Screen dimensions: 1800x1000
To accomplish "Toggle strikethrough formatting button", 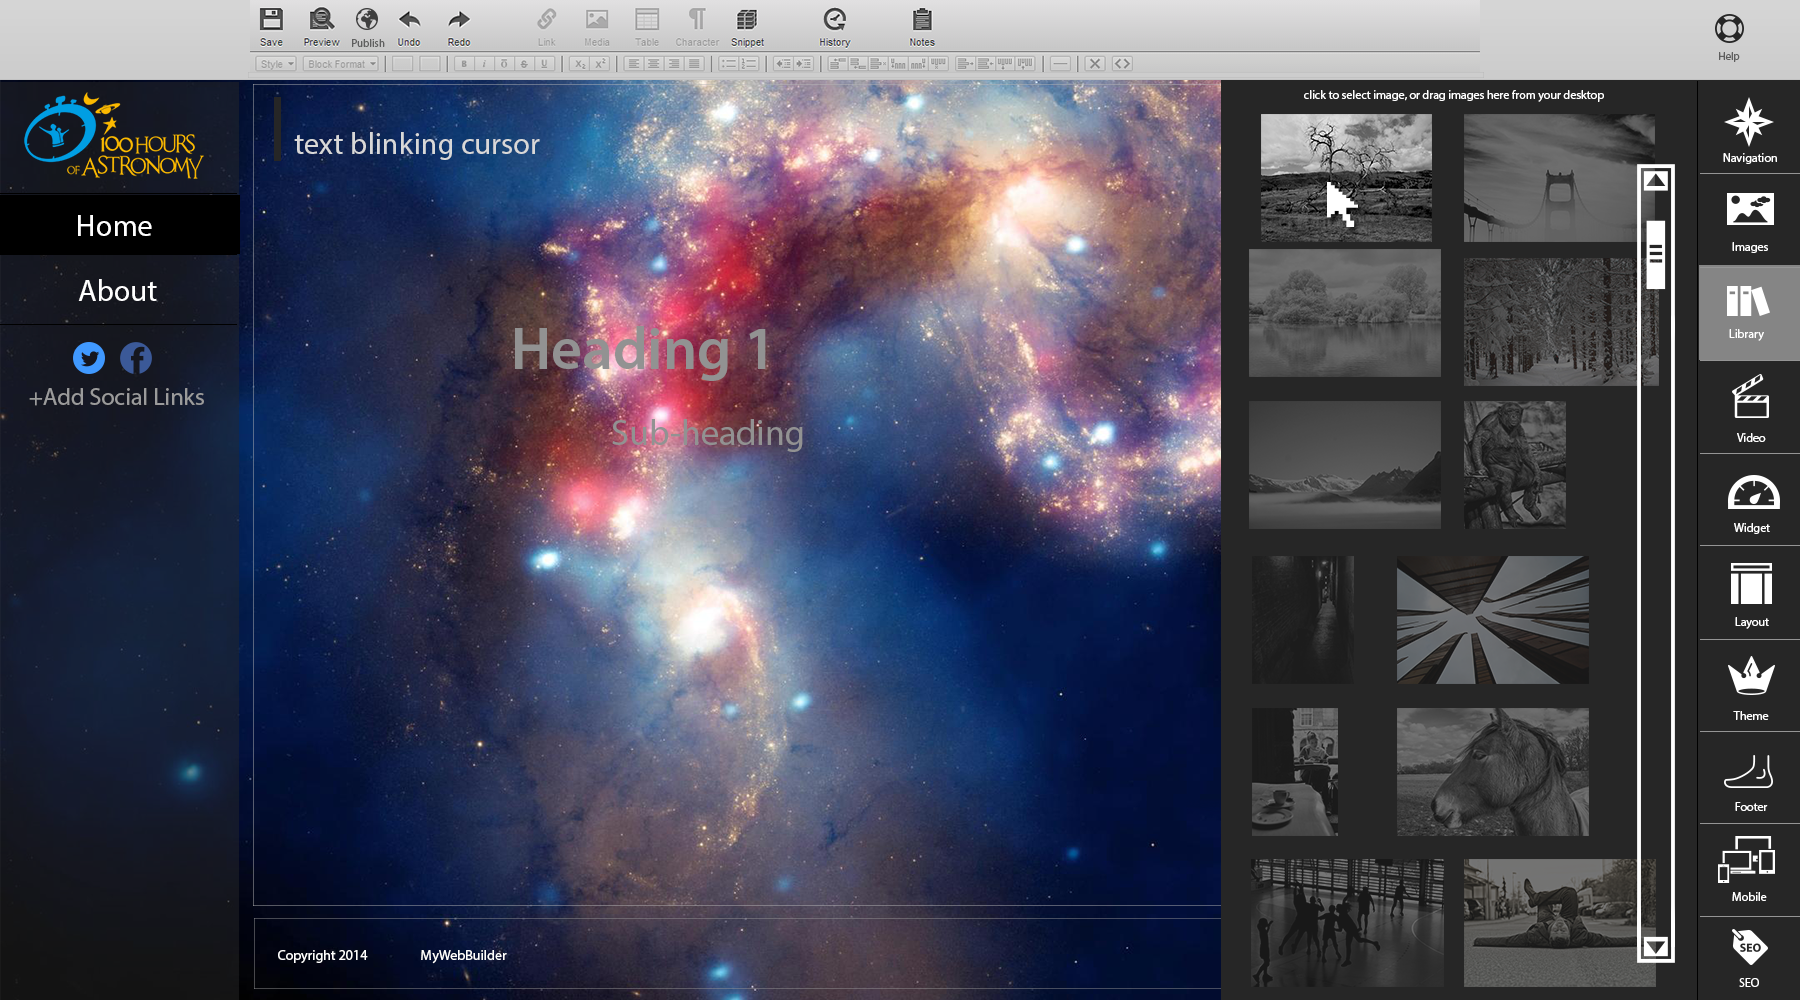I will (x=524, y=64).
